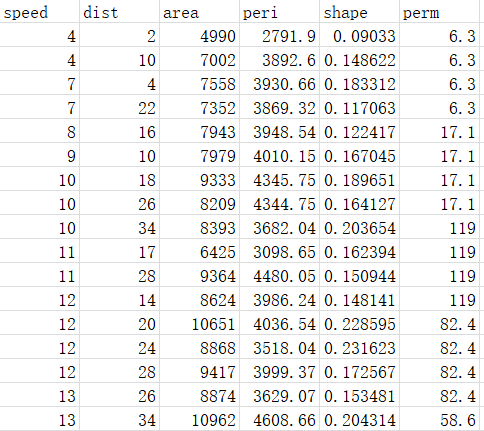Click the cell with area value 4990
The height and width of the screenshot is (431, 484).
coord(199,35)
